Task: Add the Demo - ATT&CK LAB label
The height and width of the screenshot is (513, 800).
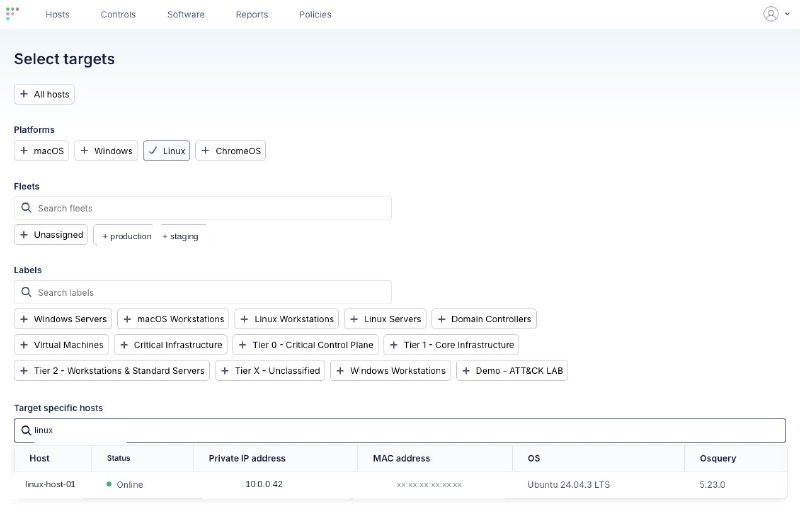Action: [512, 371]
